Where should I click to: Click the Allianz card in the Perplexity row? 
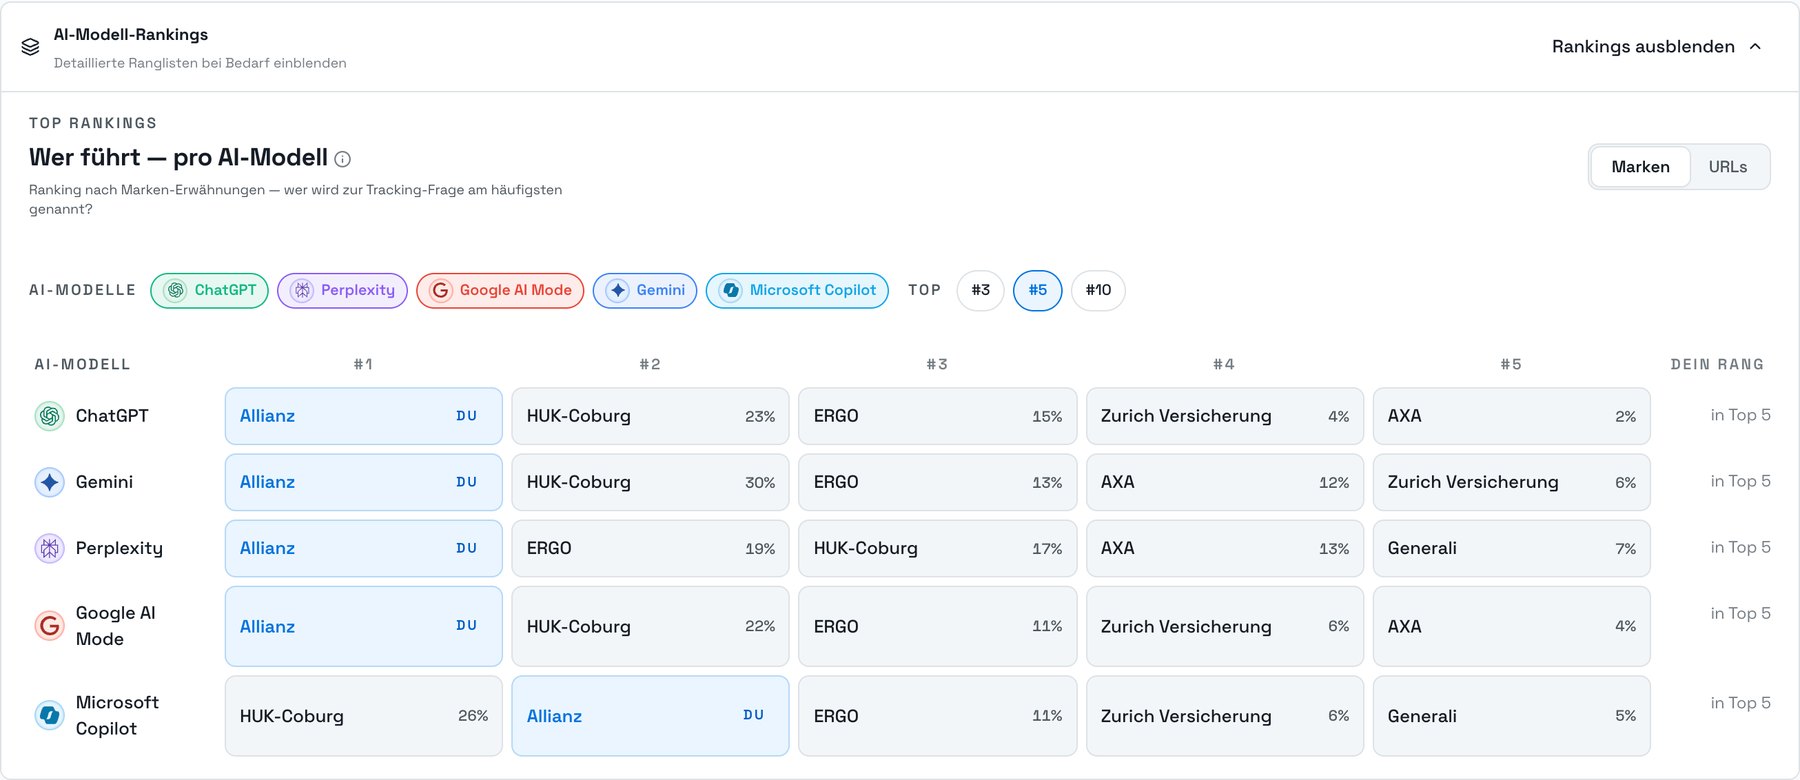click(364, 548)
